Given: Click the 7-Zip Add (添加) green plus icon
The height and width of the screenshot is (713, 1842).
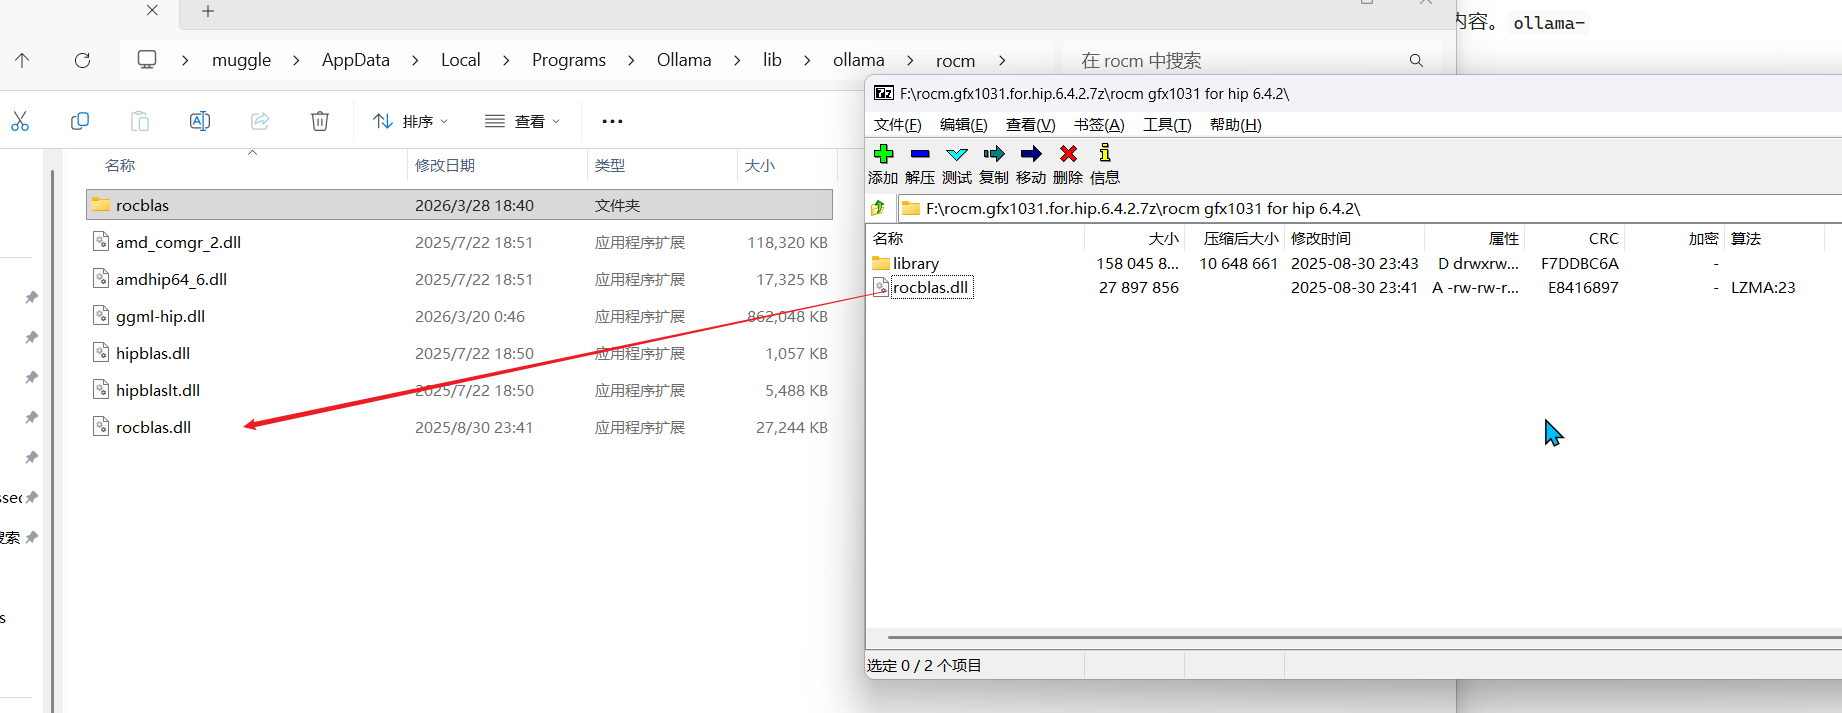Looking at the screenshot, I should [883, 154].
